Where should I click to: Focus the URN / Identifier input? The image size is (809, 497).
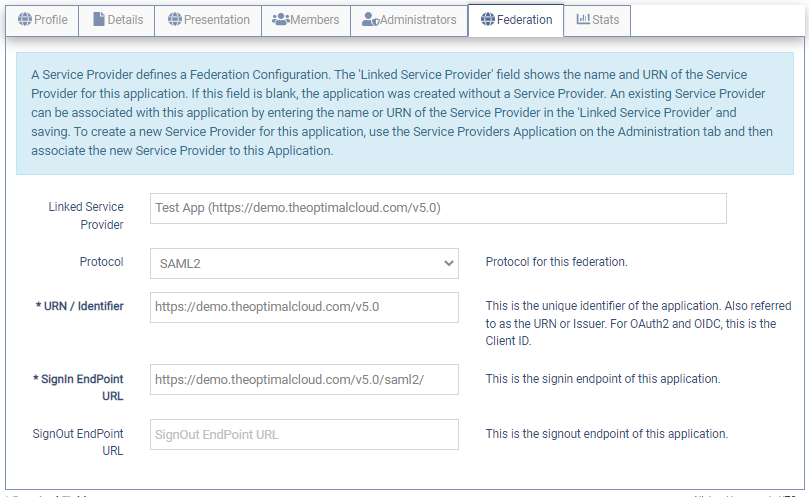(304, 308)
